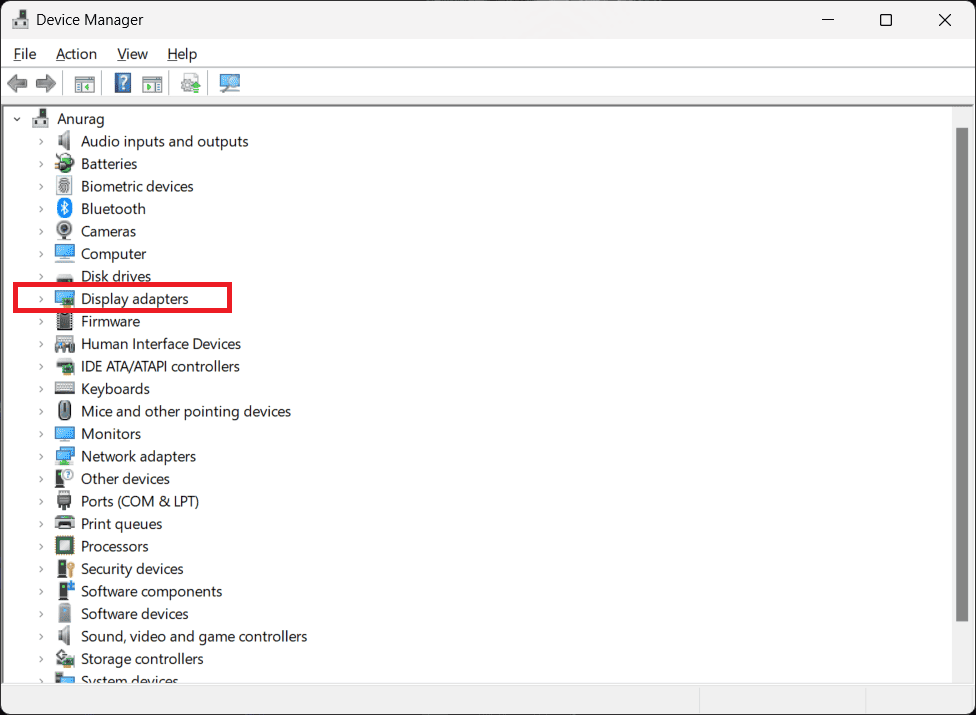The image size is (976, 715).
Task: Open the View menu
Action: 132,54
